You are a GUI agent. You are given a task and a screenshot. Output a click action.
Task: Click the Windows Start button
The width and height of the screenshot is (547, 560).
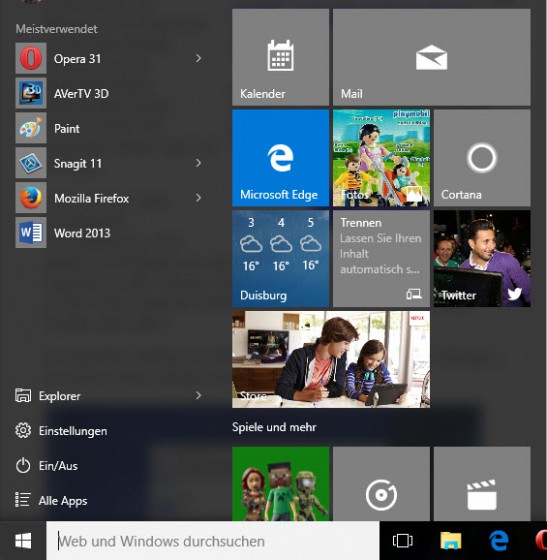(x=23, y=541)
